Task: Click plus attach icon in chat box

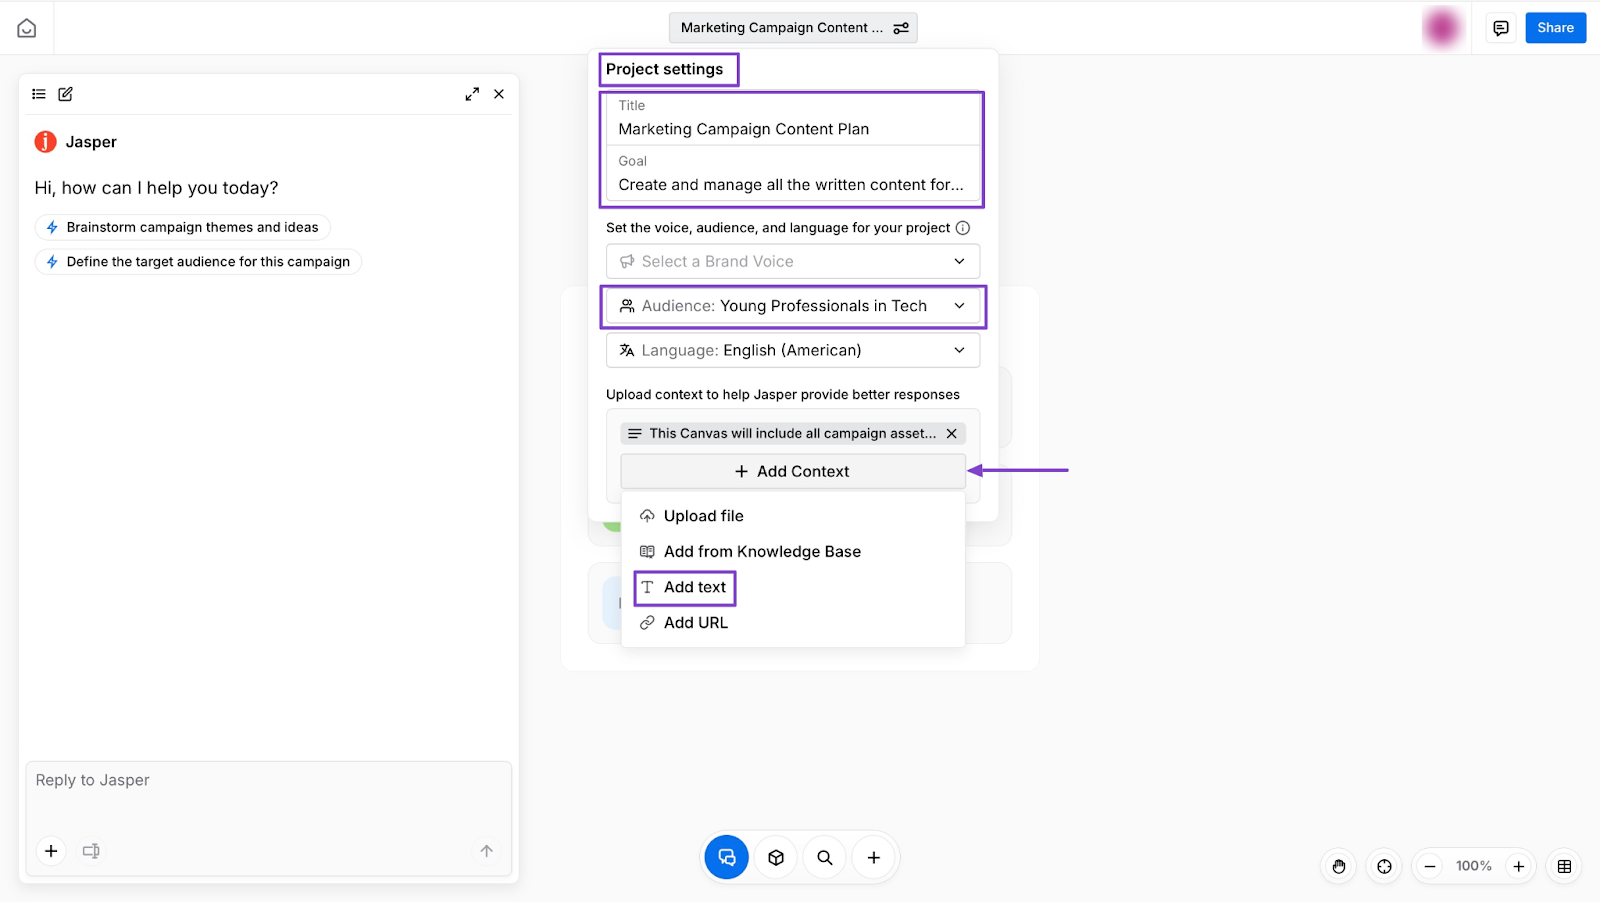Action: [51, 851]
